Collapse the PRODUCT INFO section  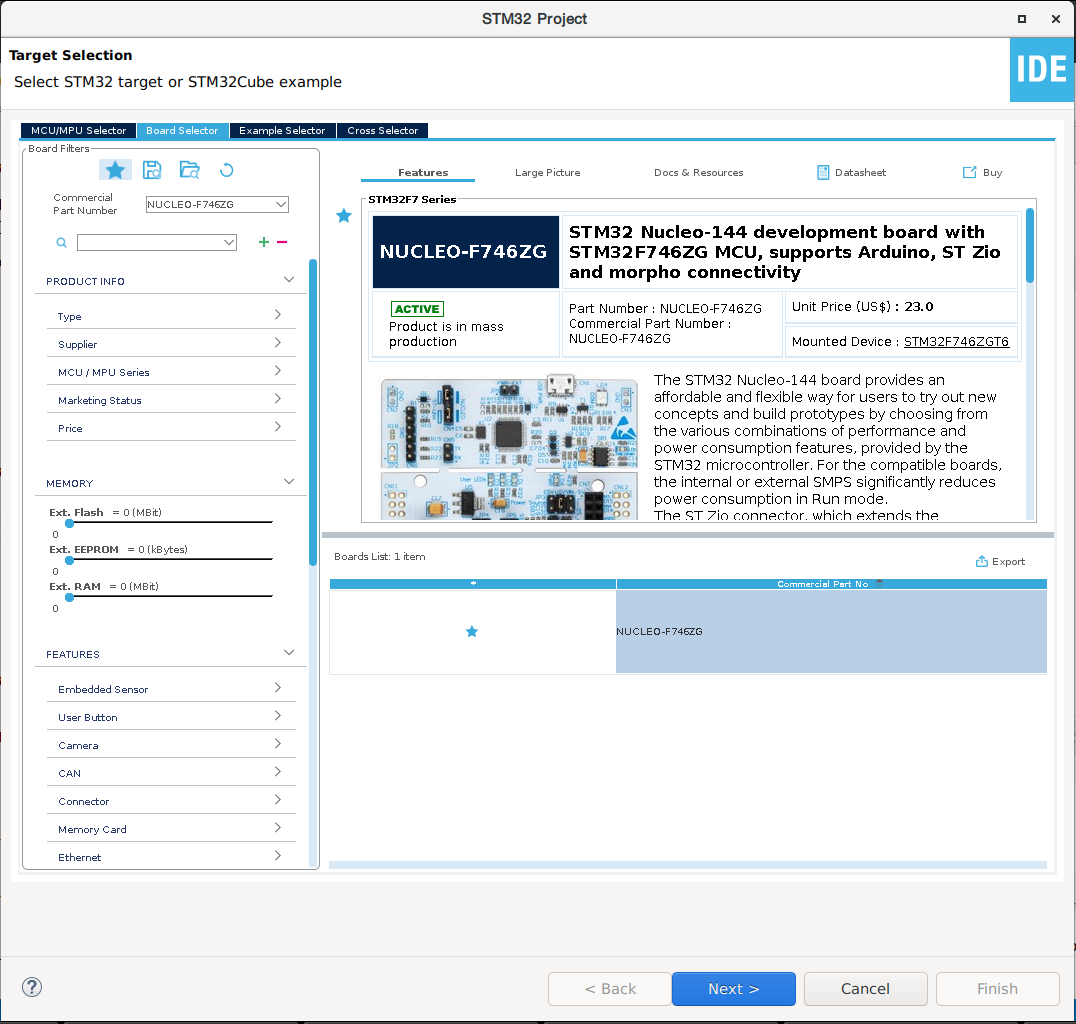tap(289, 280)
